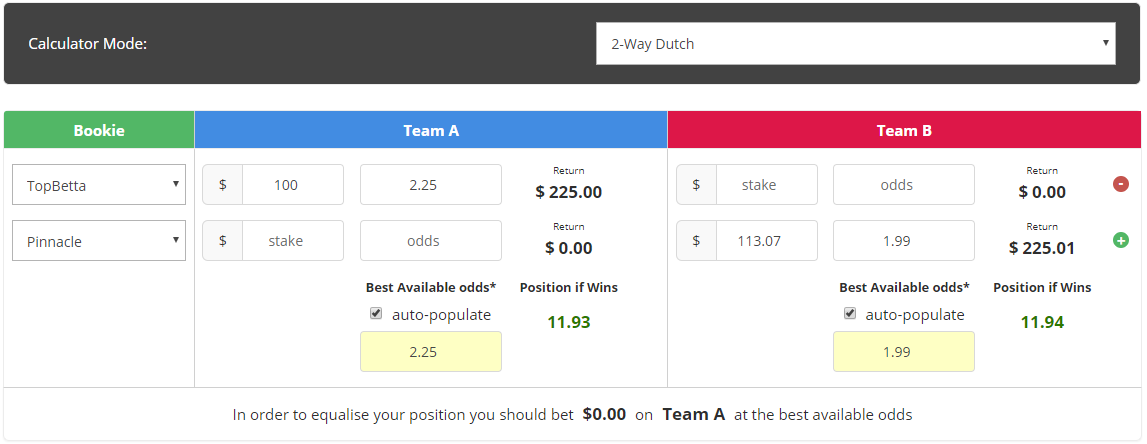Open the Pinnacle bookie dropdown

click(99, 241)
